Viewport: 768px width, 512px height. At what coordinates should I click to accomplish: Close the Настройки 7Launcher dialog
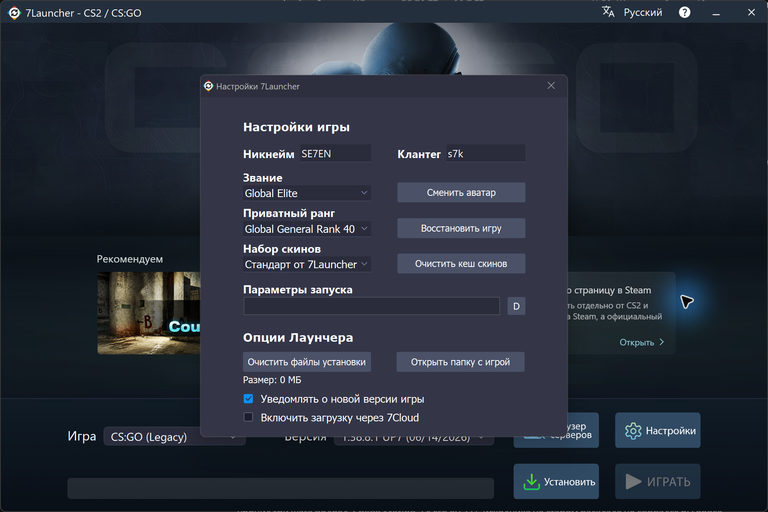(x=551, y=86)
